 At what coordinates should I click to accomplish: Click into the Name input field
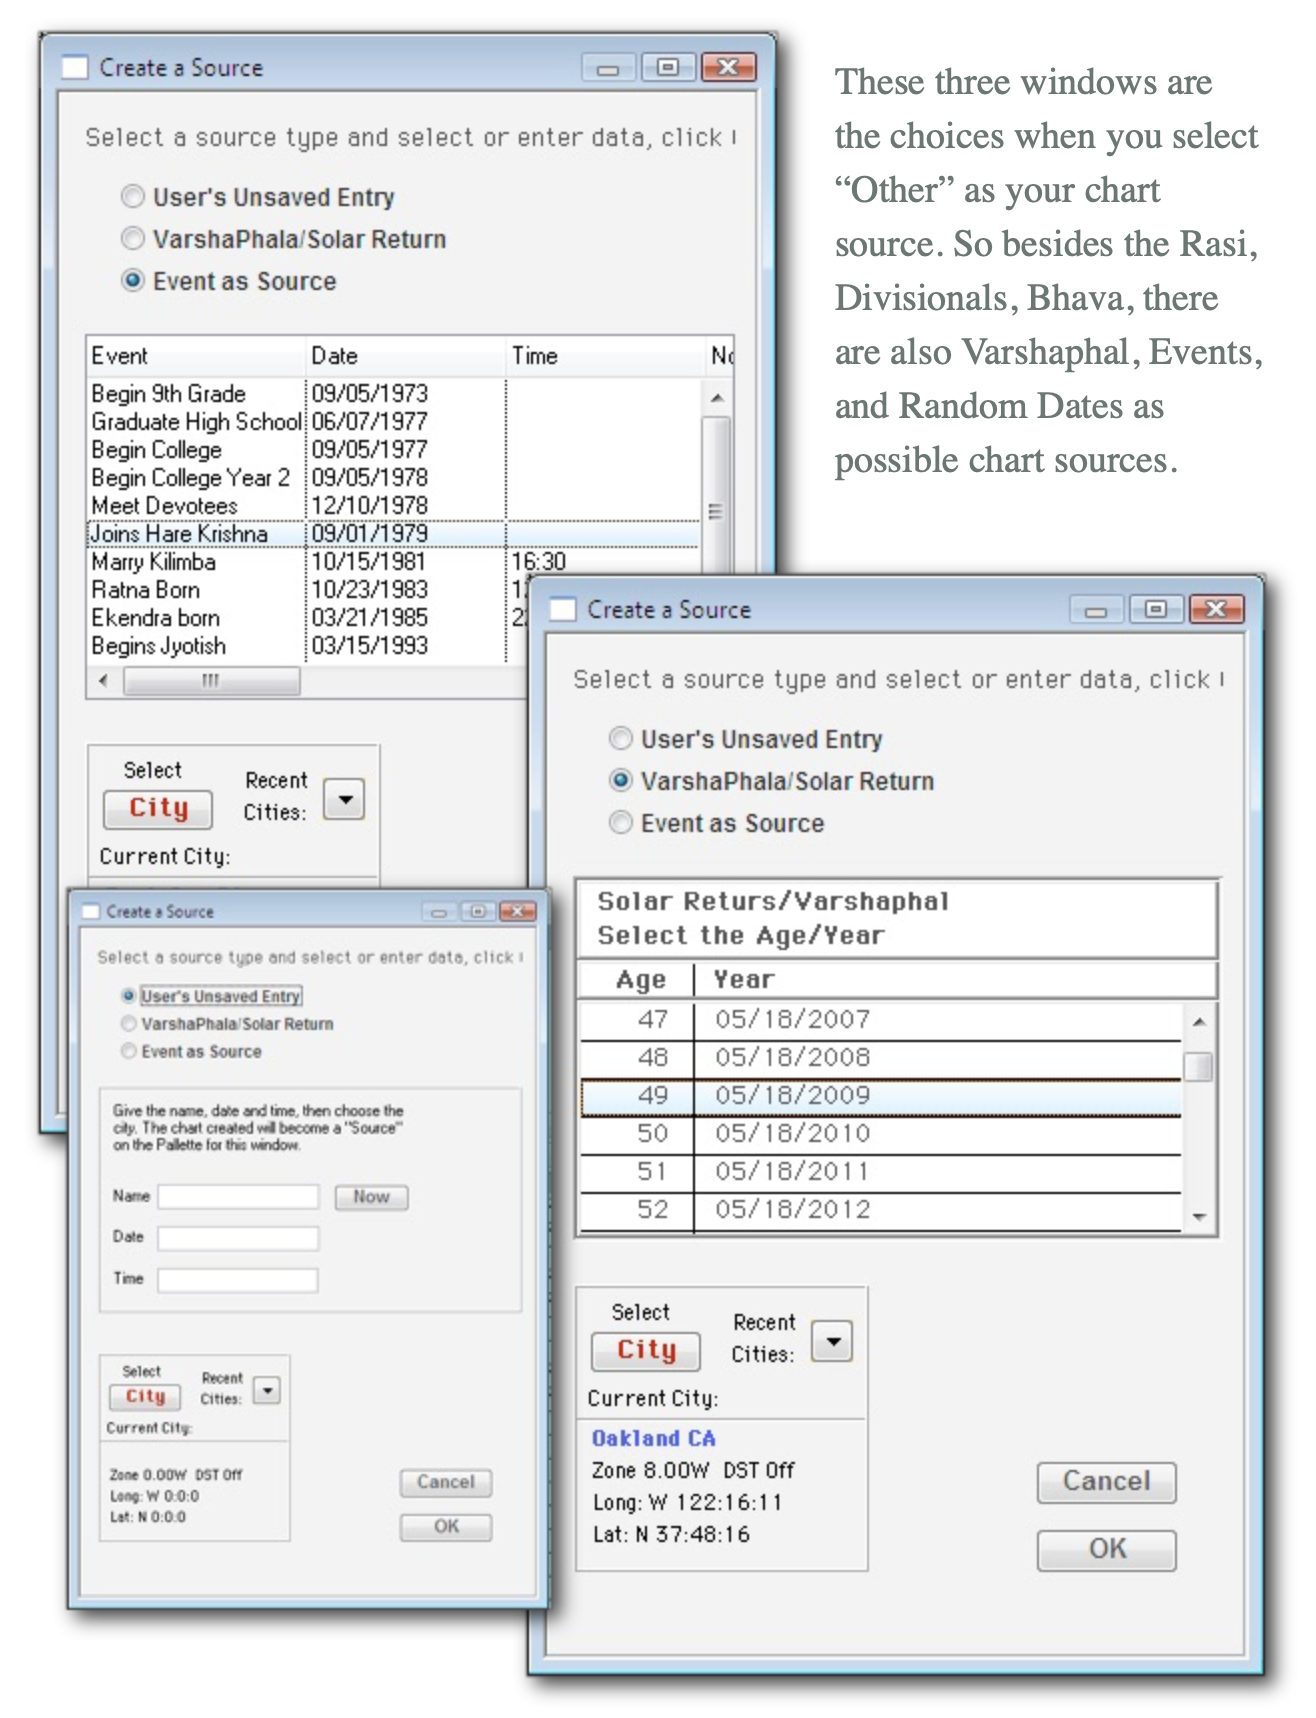pyautogui.click(x=238, y=1196)
